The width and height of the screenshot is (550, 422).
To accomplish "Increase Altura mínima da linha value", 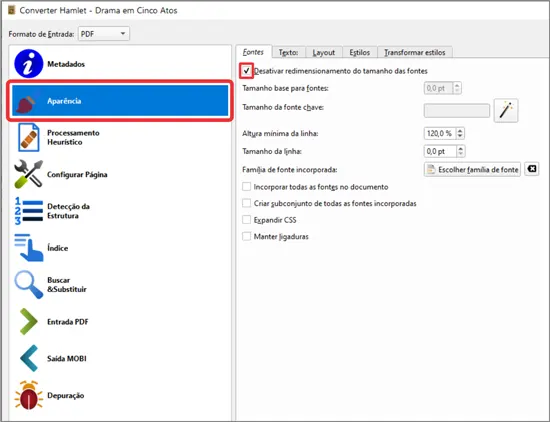I will 460,130.
